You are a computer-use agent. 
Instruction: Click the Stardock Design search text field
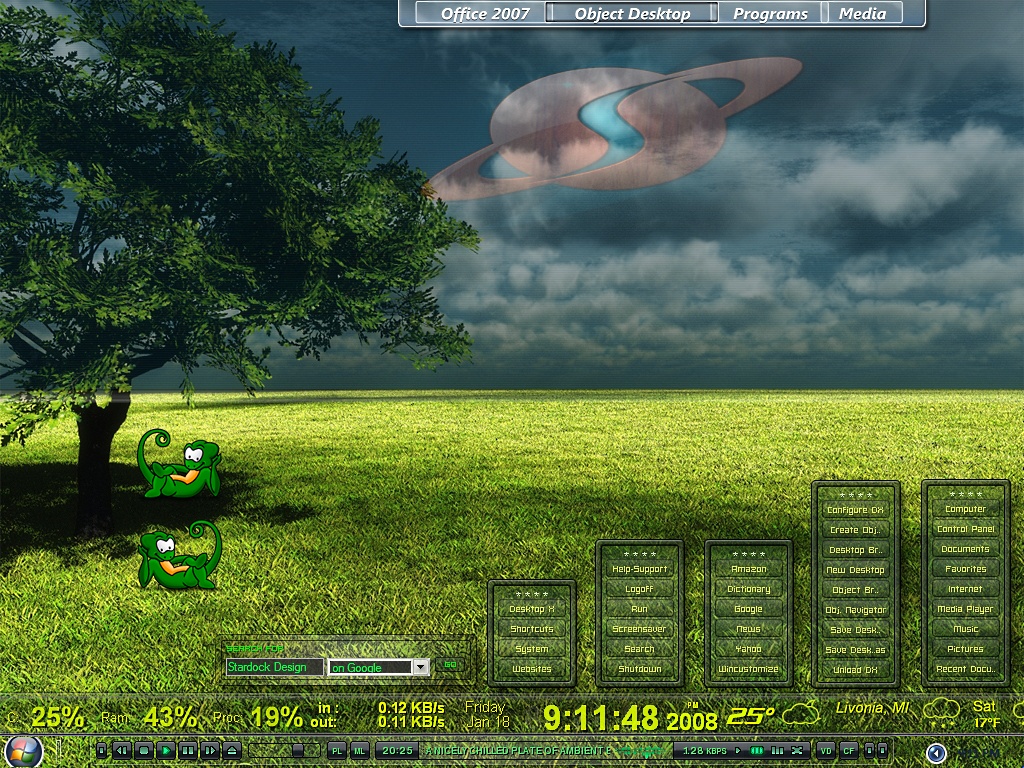click(274, 667)
